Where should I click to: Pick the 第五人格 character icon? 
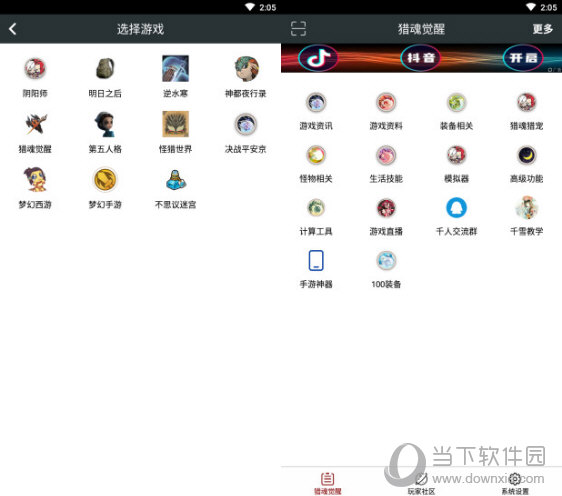click(x=105, y=124)
